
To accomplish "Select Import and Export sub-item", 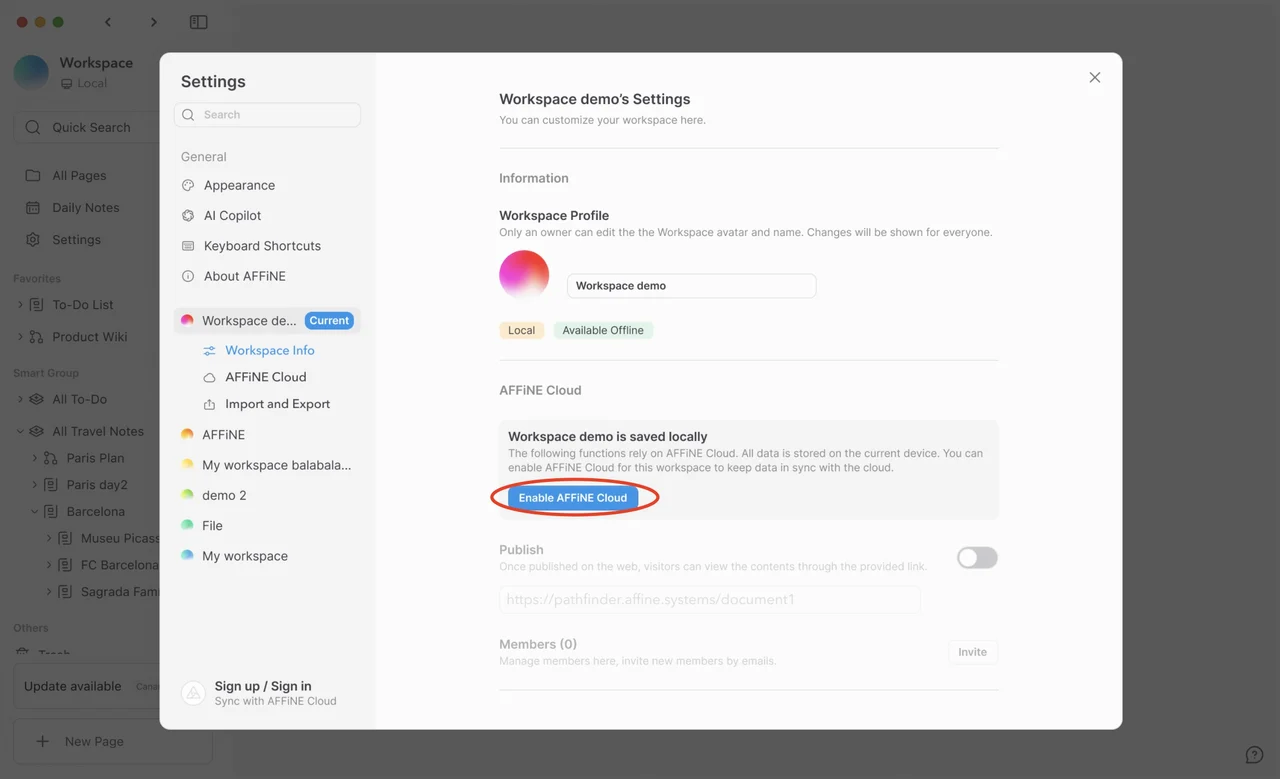I will (x=277, y=404).
